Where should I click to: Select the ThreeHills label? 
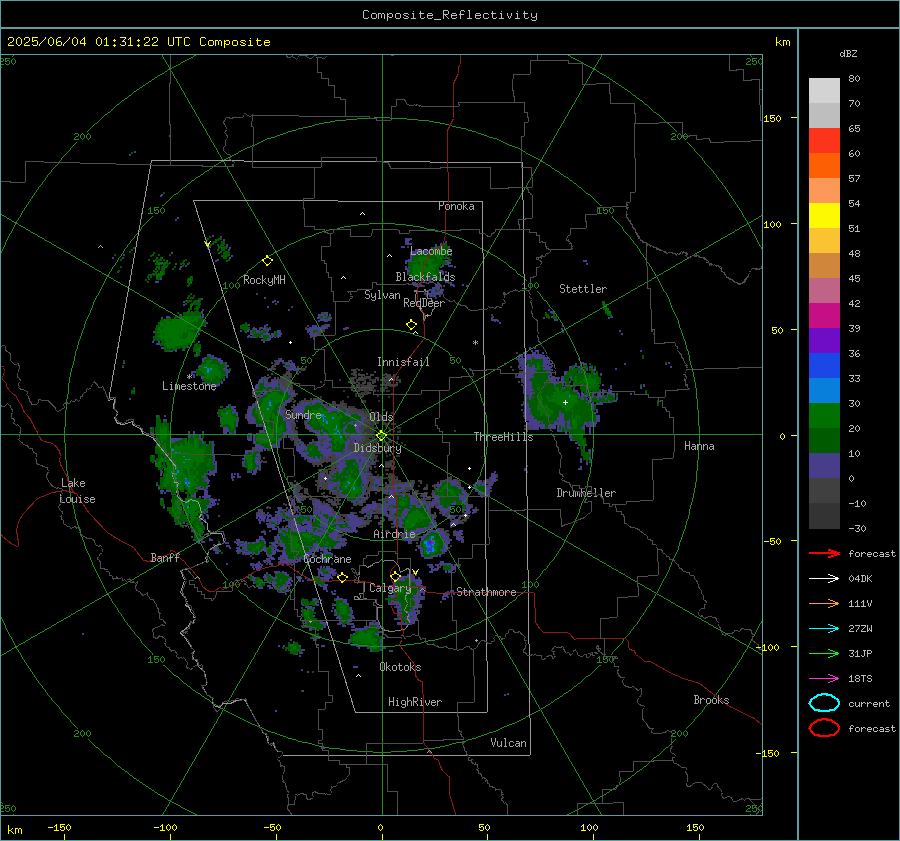(x=503, y=437)
